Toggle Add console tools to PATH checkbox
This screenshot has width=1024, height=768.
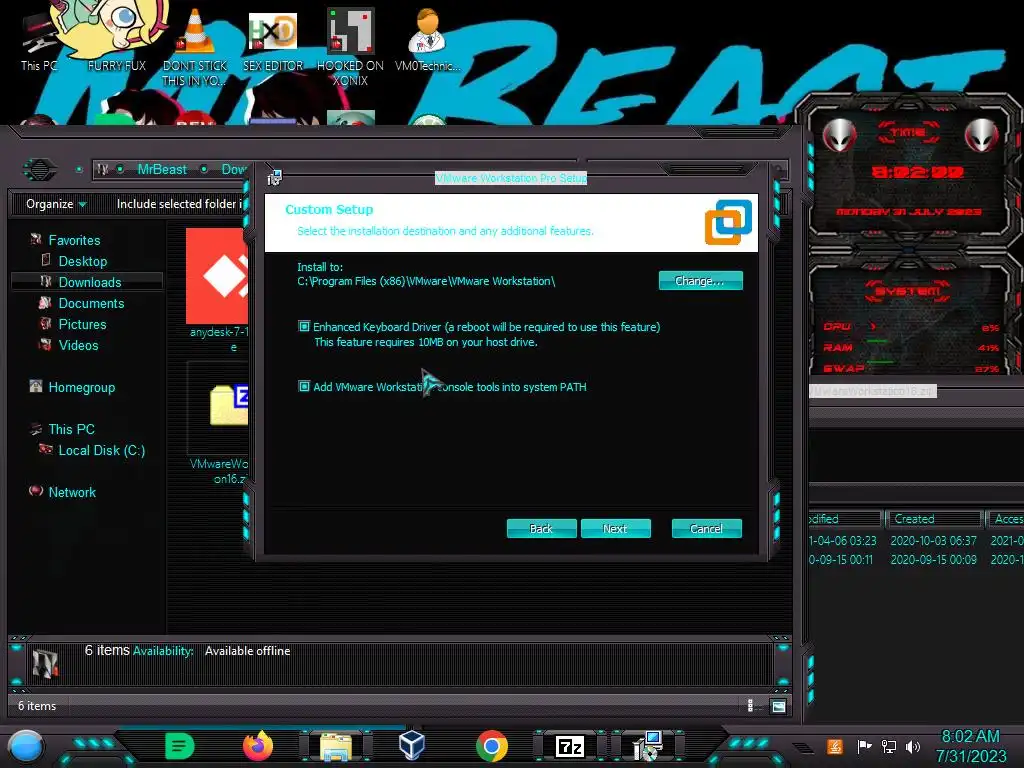coord(304,386)
